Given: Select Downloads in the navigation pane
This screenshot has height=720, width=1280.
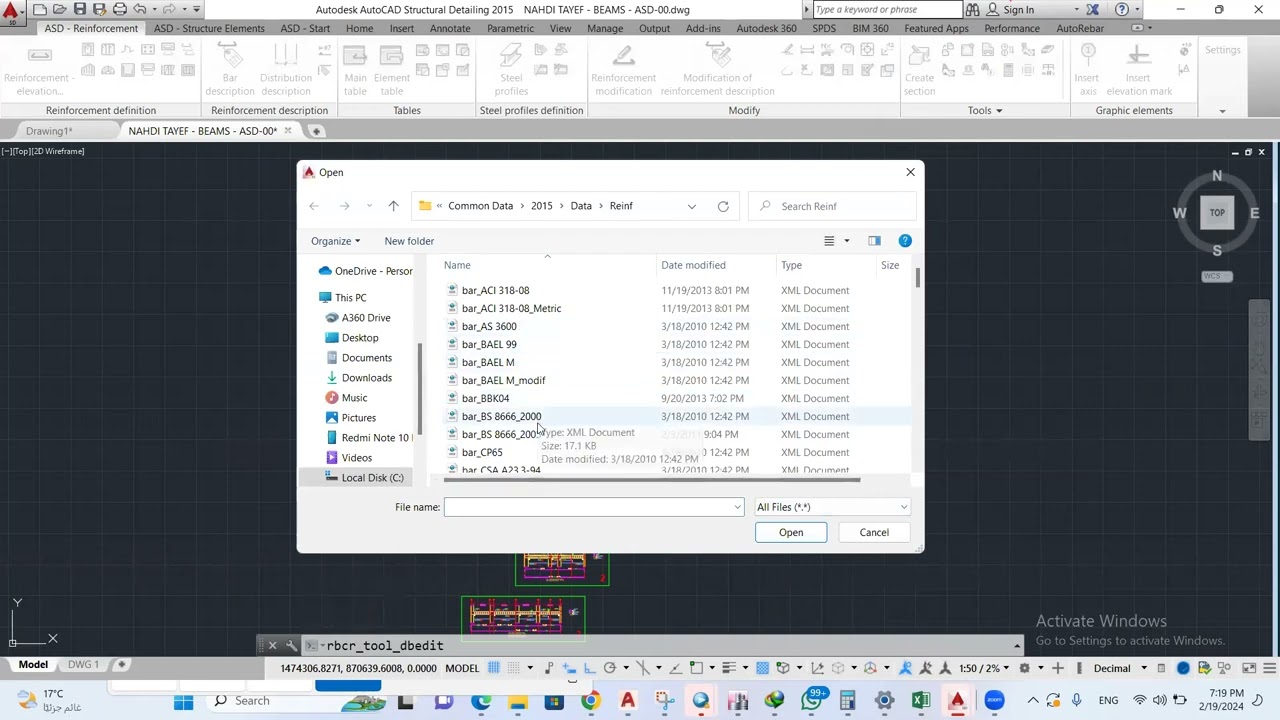Looking at the screenshot, I should (366, 378).
